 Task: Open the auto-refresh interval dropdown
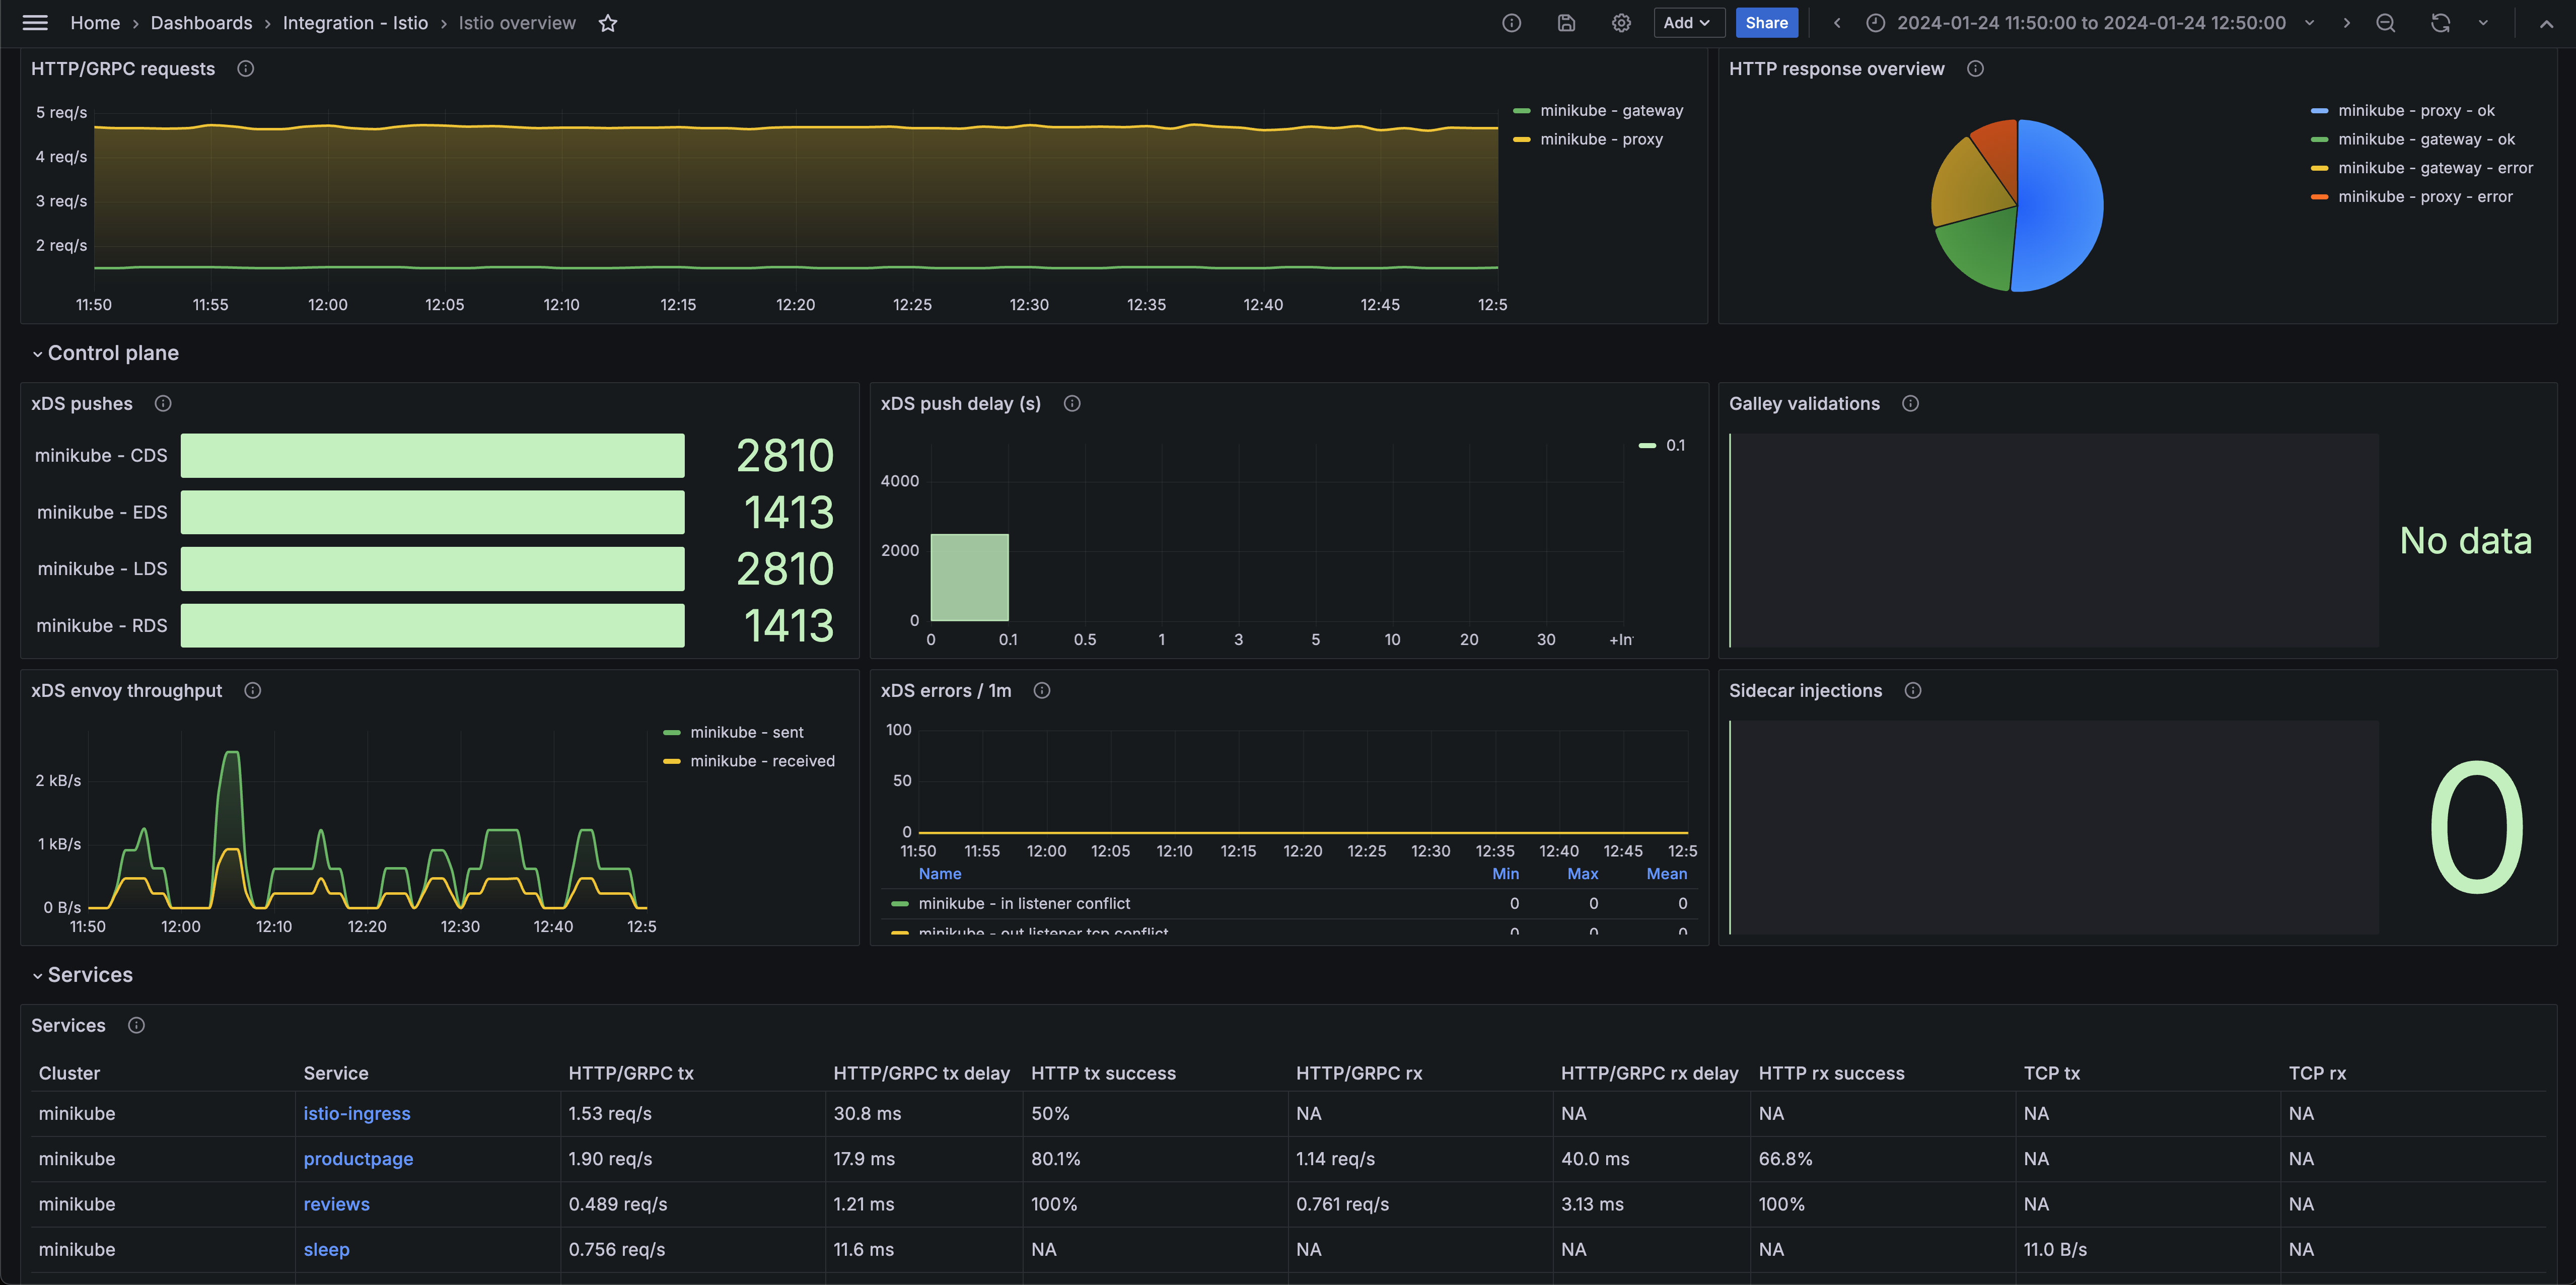(x=2483, y=22)
